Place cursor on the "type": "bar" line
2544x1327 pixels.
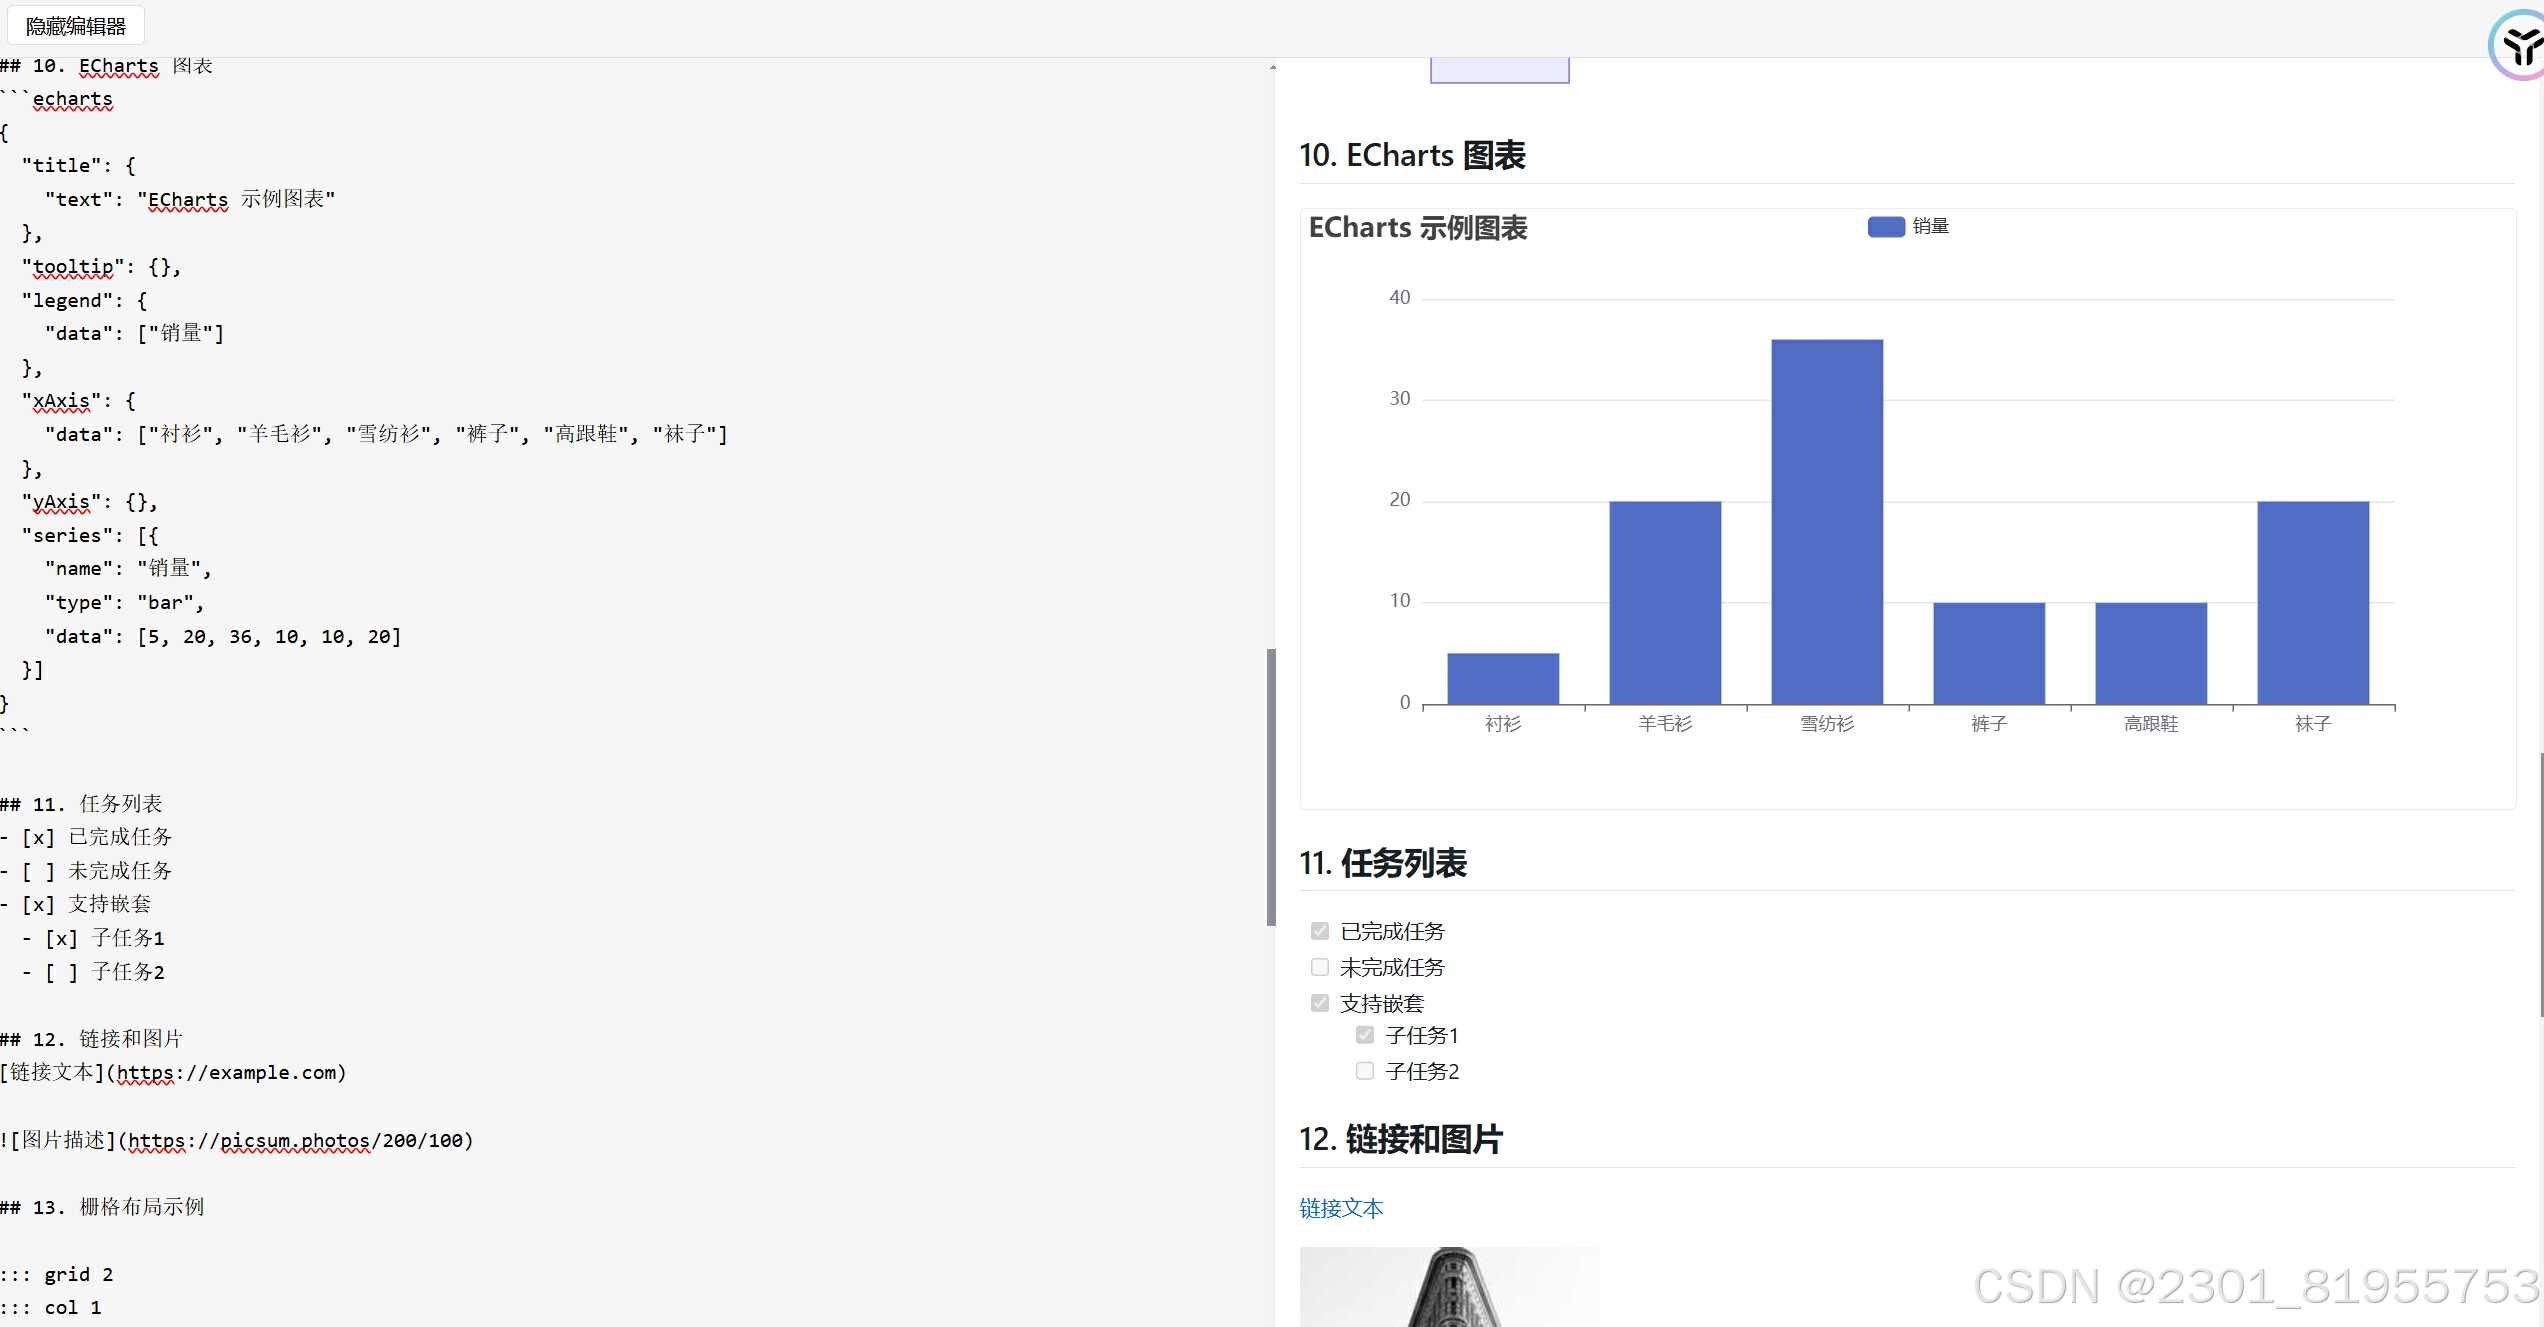point(124,603)
